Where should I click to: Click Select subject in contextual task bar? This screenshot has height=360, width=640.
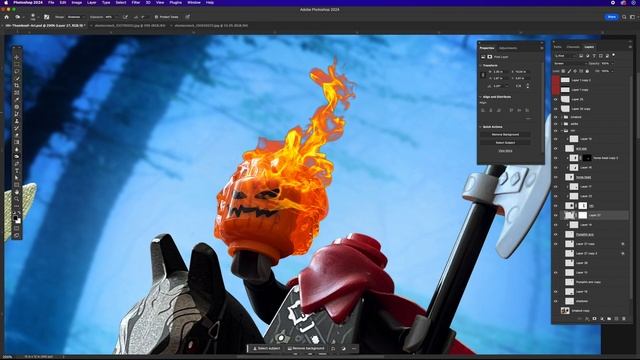coord(266,349)
